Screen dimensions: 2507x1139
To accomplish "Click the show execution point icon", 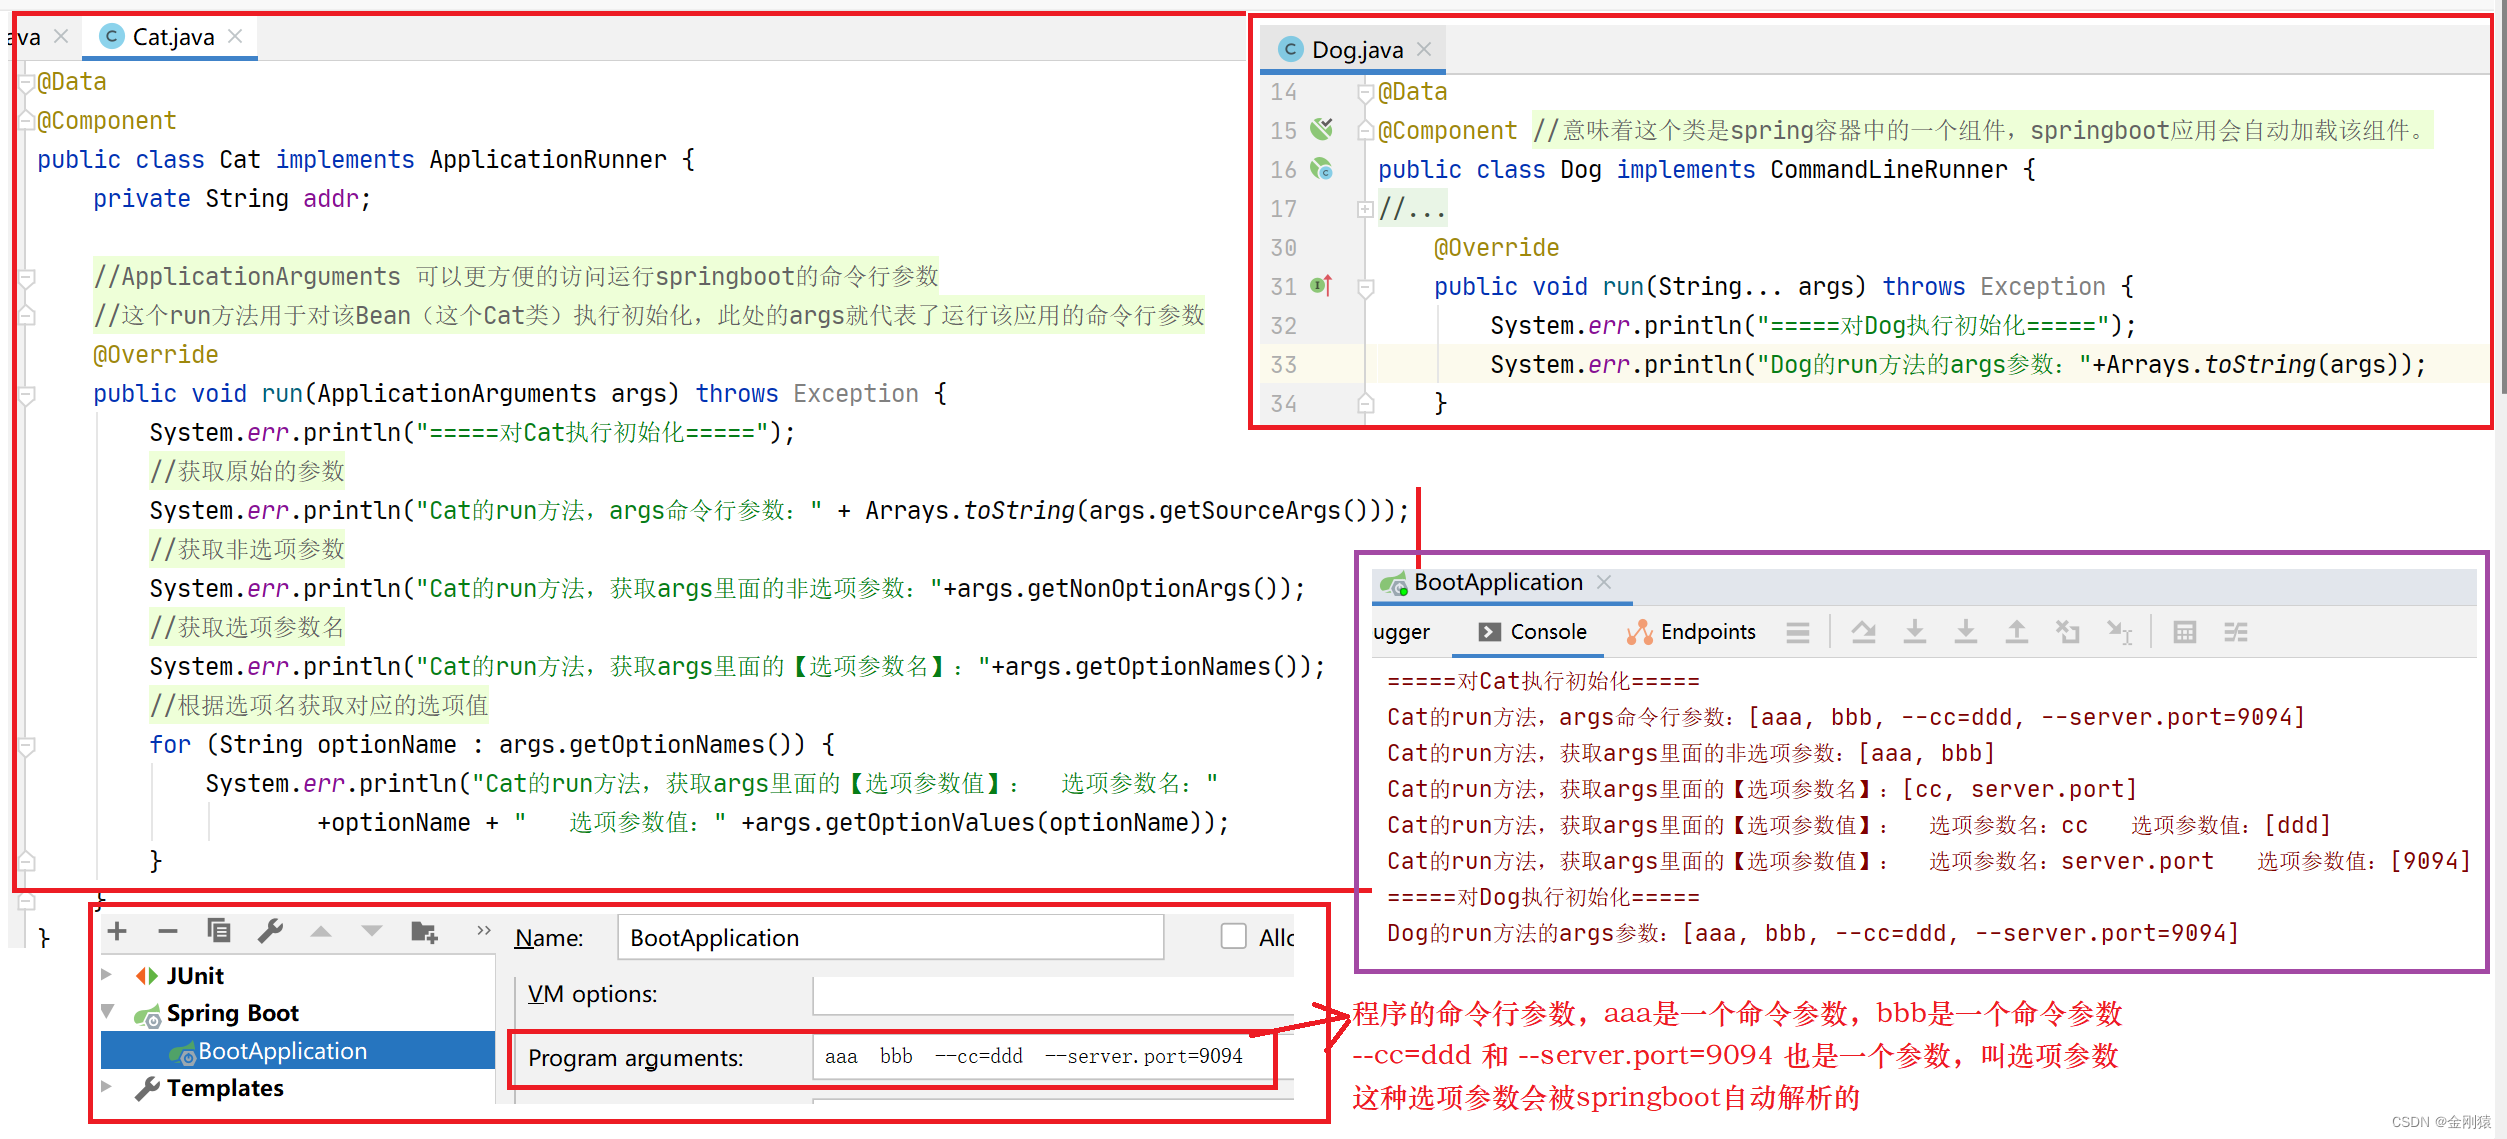I will (1863, 632).
